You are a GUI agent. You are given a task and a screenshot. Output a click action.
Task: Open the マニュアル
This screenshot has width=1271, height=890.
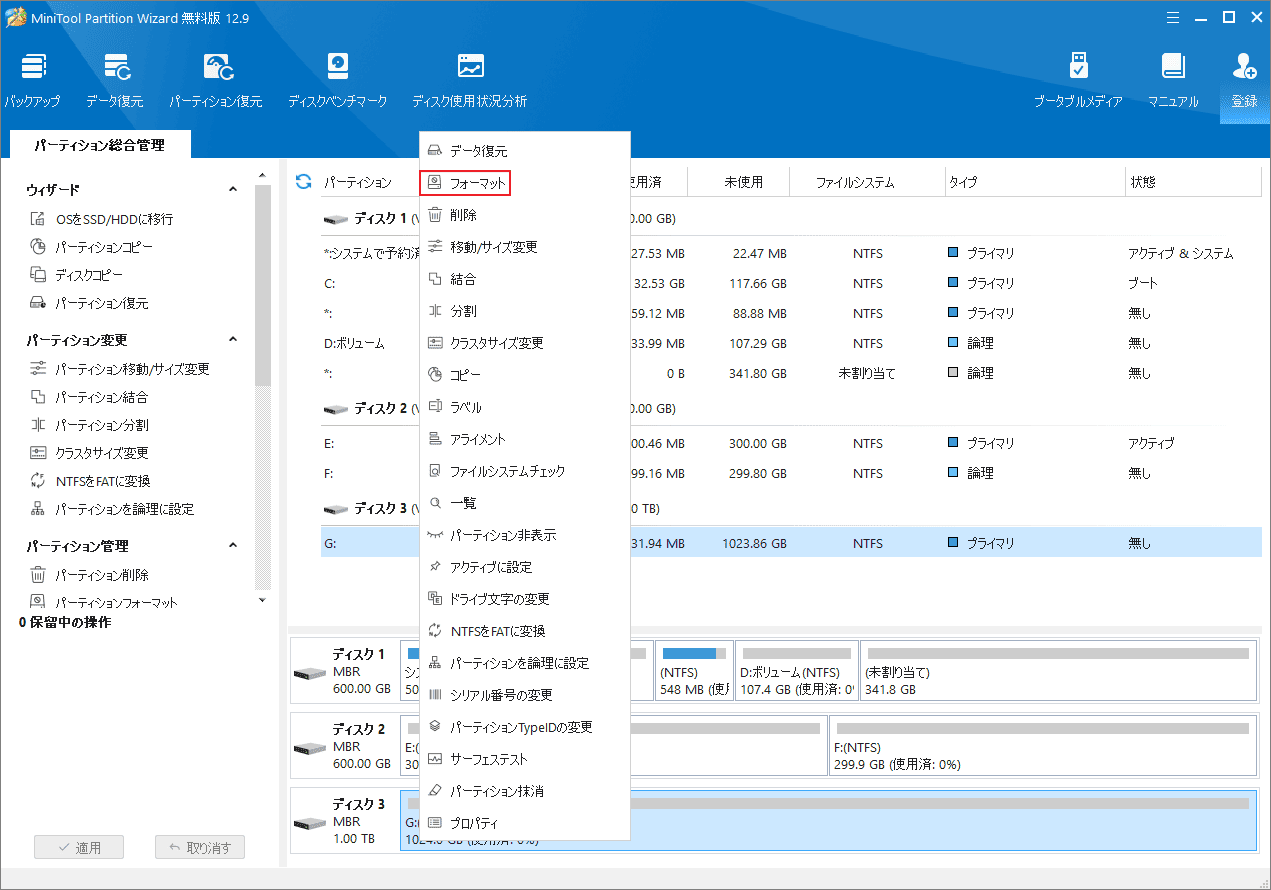1173,82
